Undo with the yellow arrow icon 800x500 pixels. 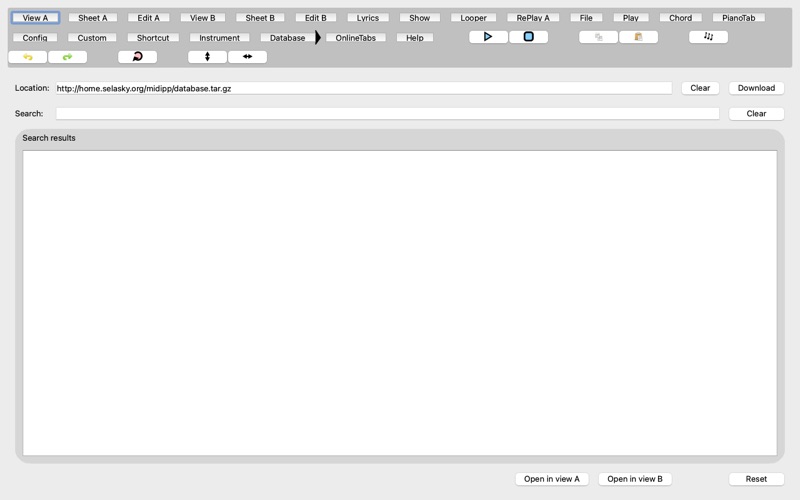pos(28,57)
